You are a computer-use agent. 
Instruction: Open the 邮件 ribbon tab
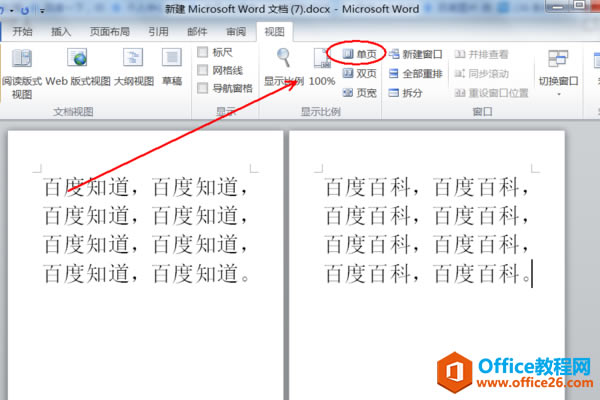pos(197,31)
